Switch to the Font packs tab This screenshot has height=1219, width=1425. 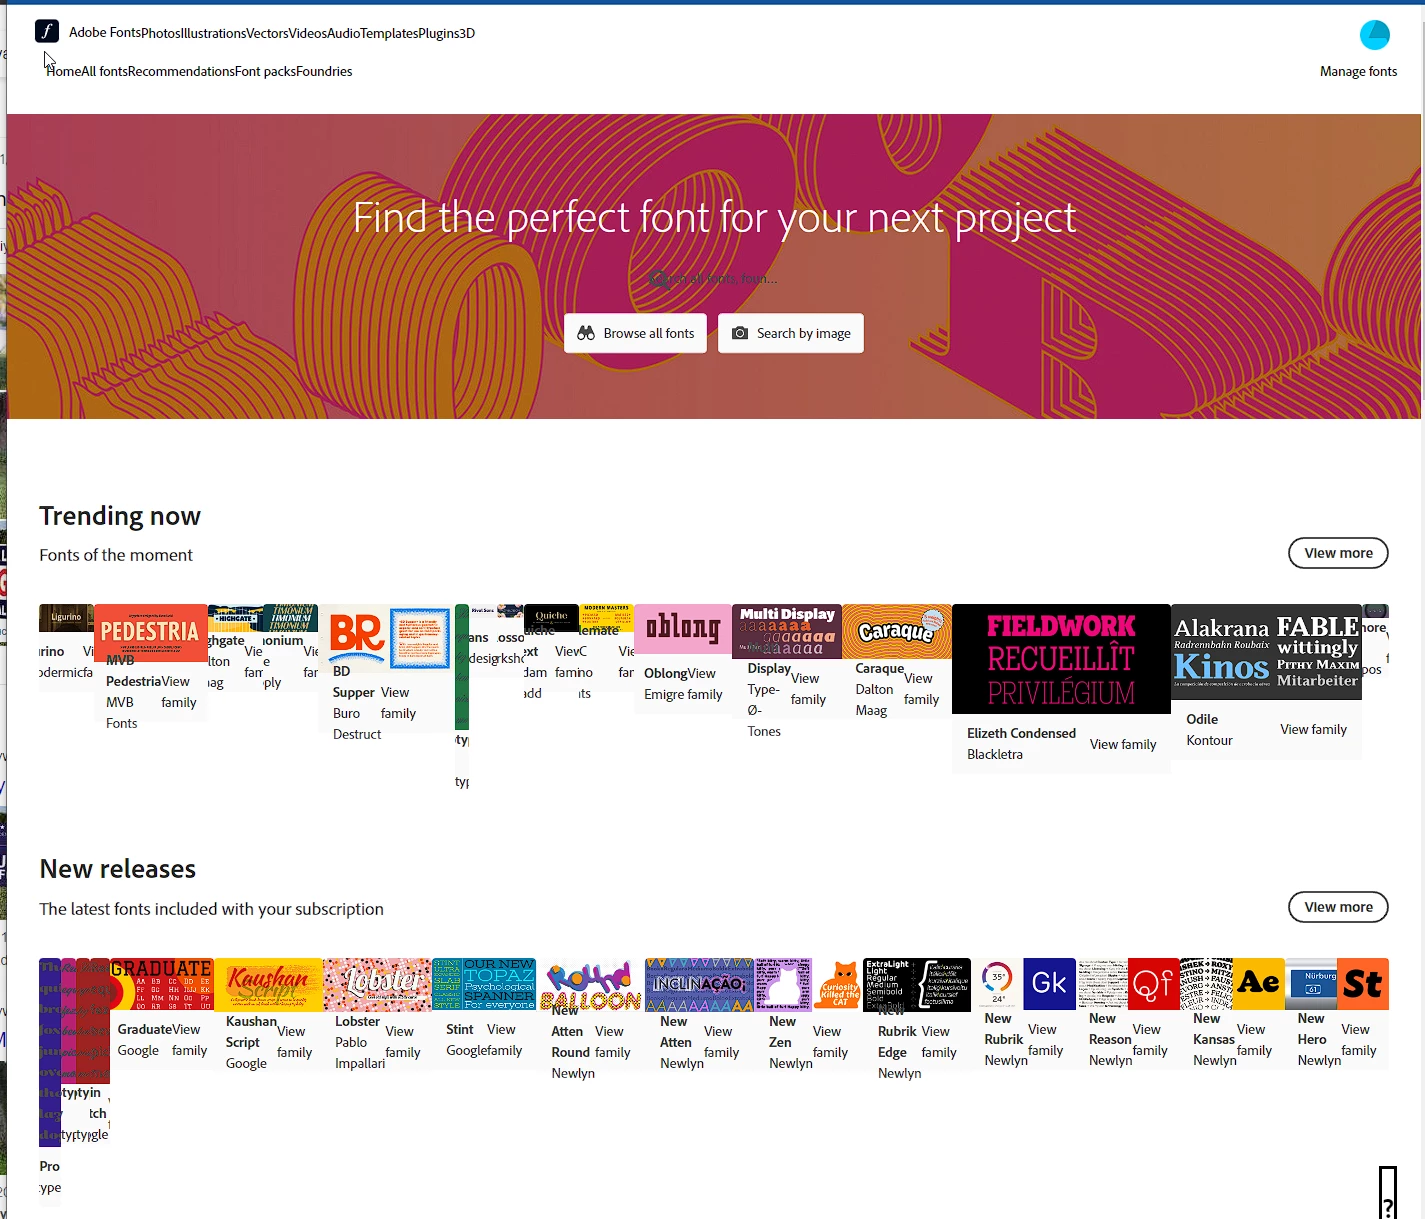[x=265, y=71]
